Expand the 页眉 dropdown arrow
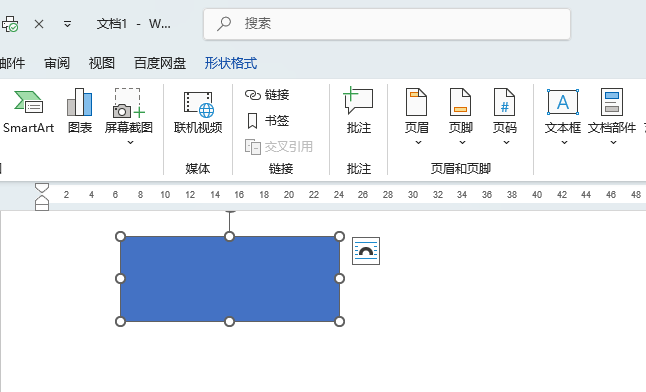 [418, 143]
